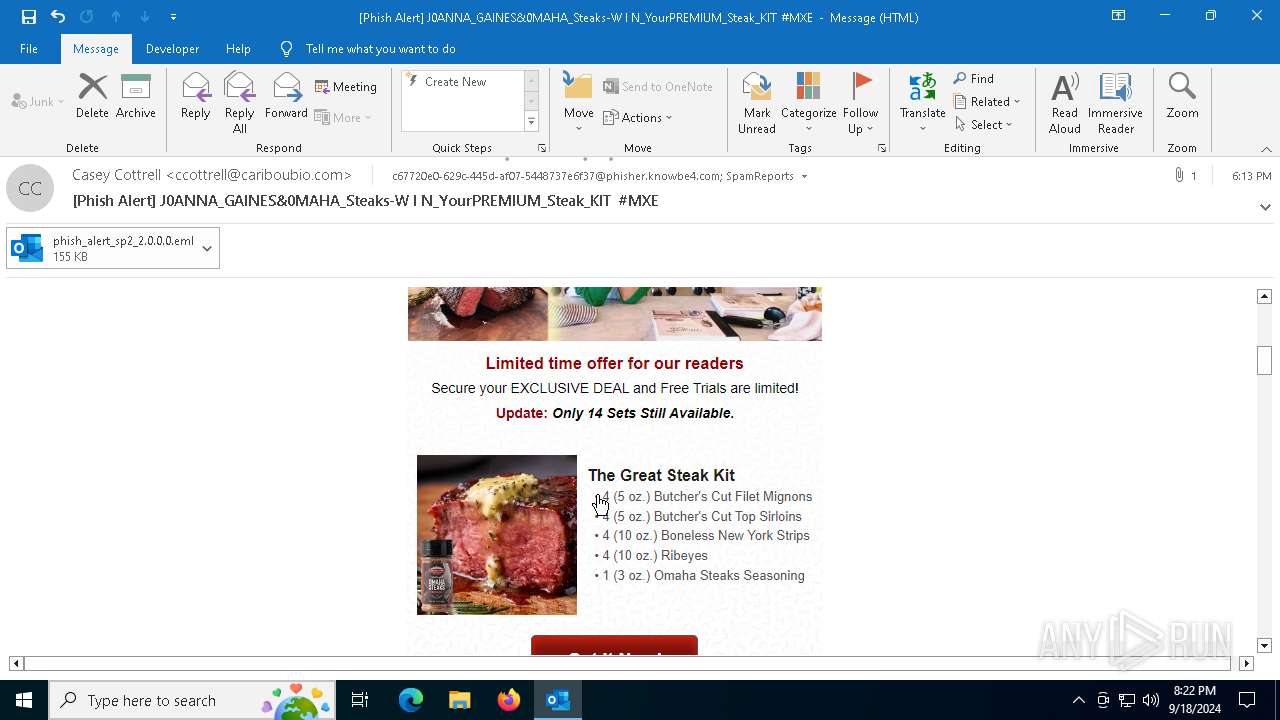Click Create New quick step

[464, 82]
